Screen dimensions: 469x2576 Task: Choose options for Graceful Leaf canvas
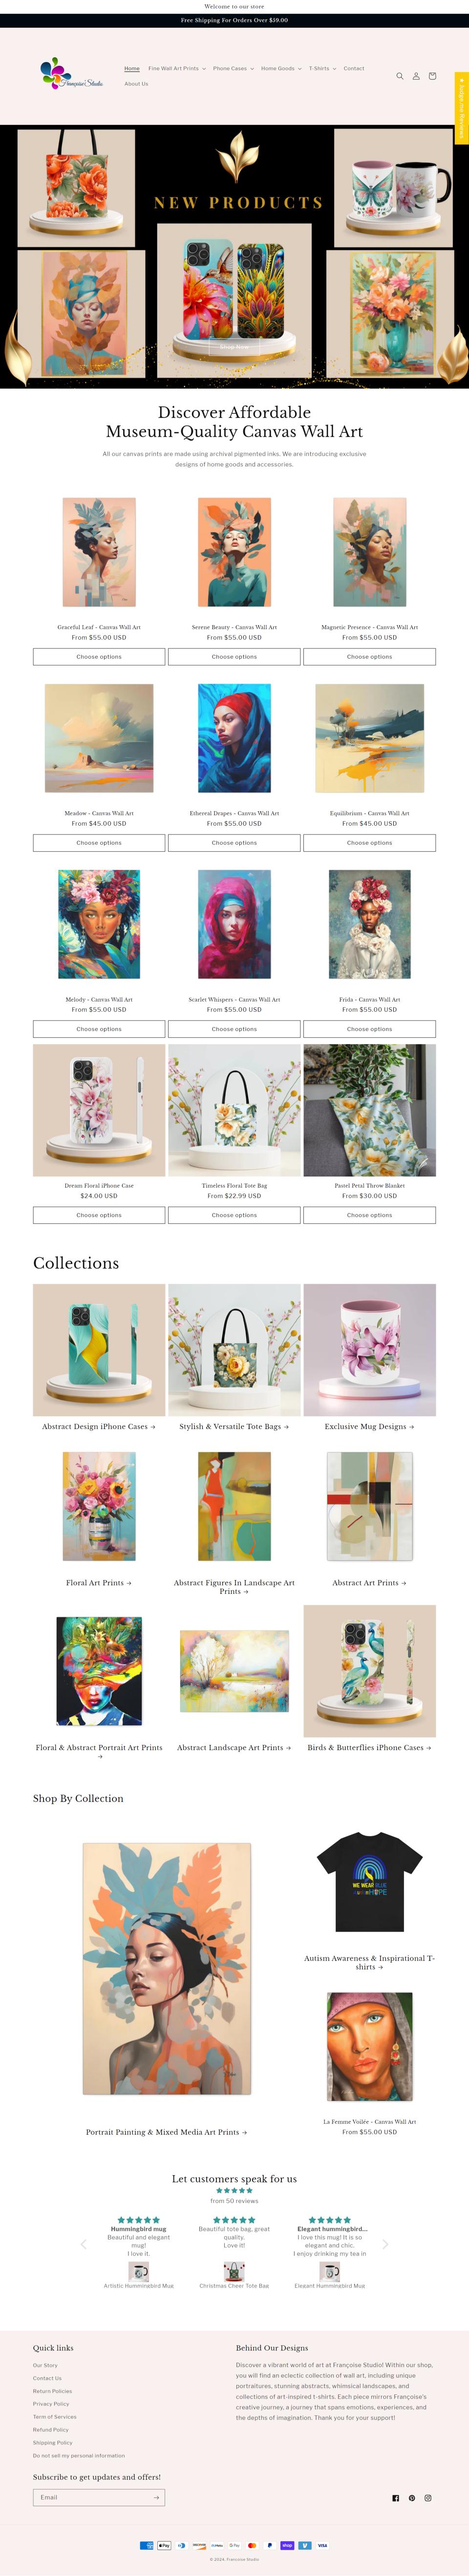click(x=99, y=657)
